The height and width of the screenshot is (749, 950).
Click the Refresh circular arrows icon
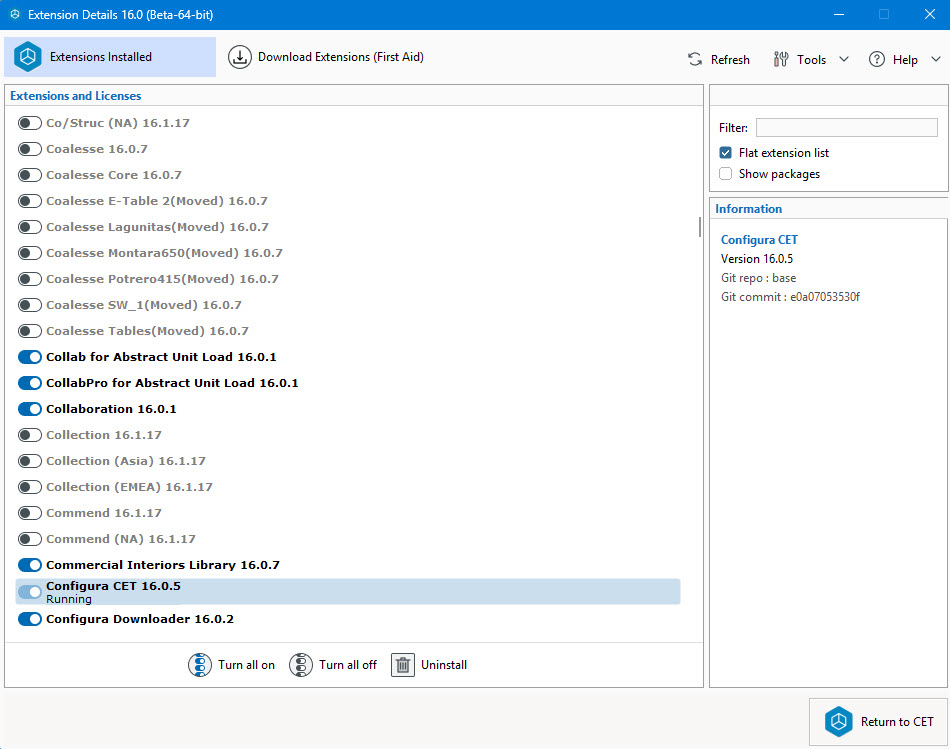click(x=694, y=59)
